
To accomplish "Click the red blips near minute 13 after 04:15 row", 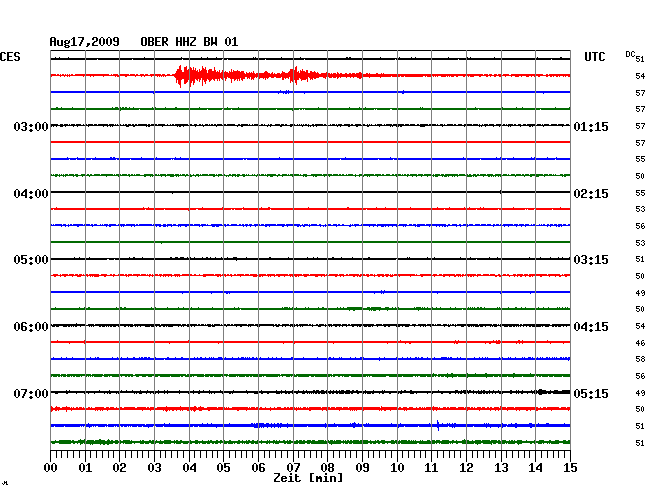I will 495,342.
